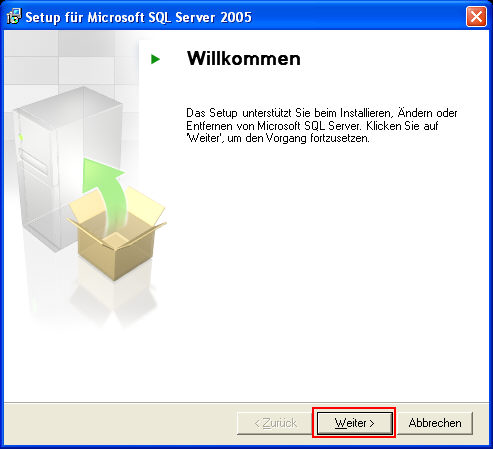Click the green curved upward arrow graphic
The width and height of the screenshot is (493, 449).
point(106,195)
